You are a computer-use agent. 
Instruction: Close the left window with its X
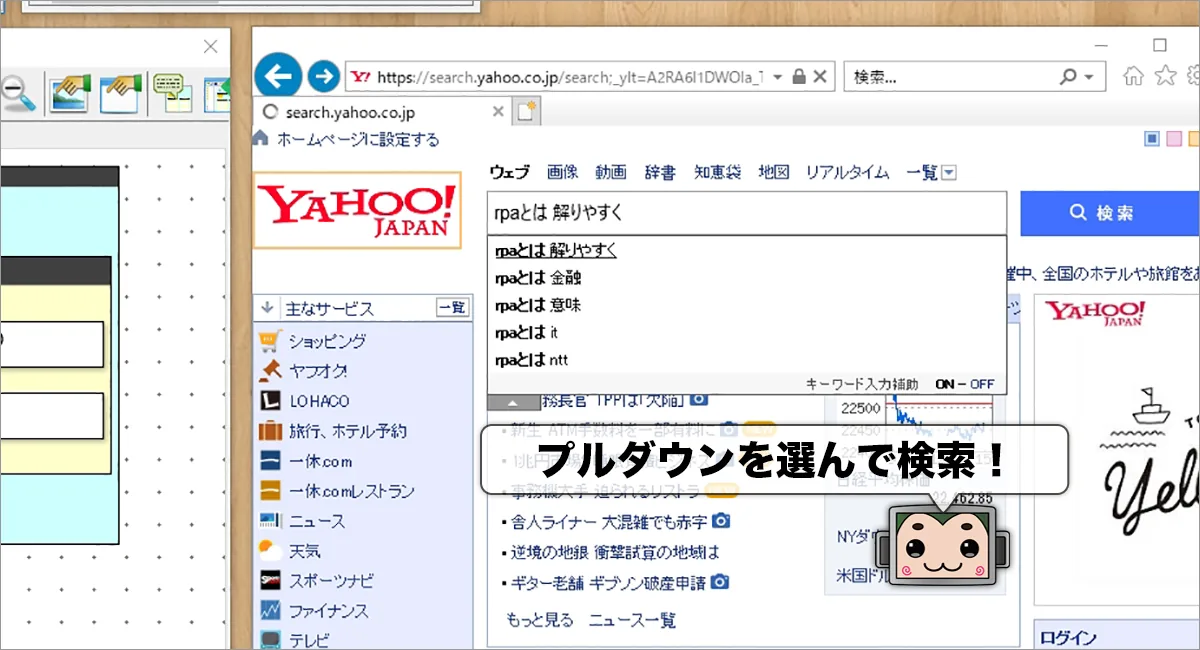point(210,46)
